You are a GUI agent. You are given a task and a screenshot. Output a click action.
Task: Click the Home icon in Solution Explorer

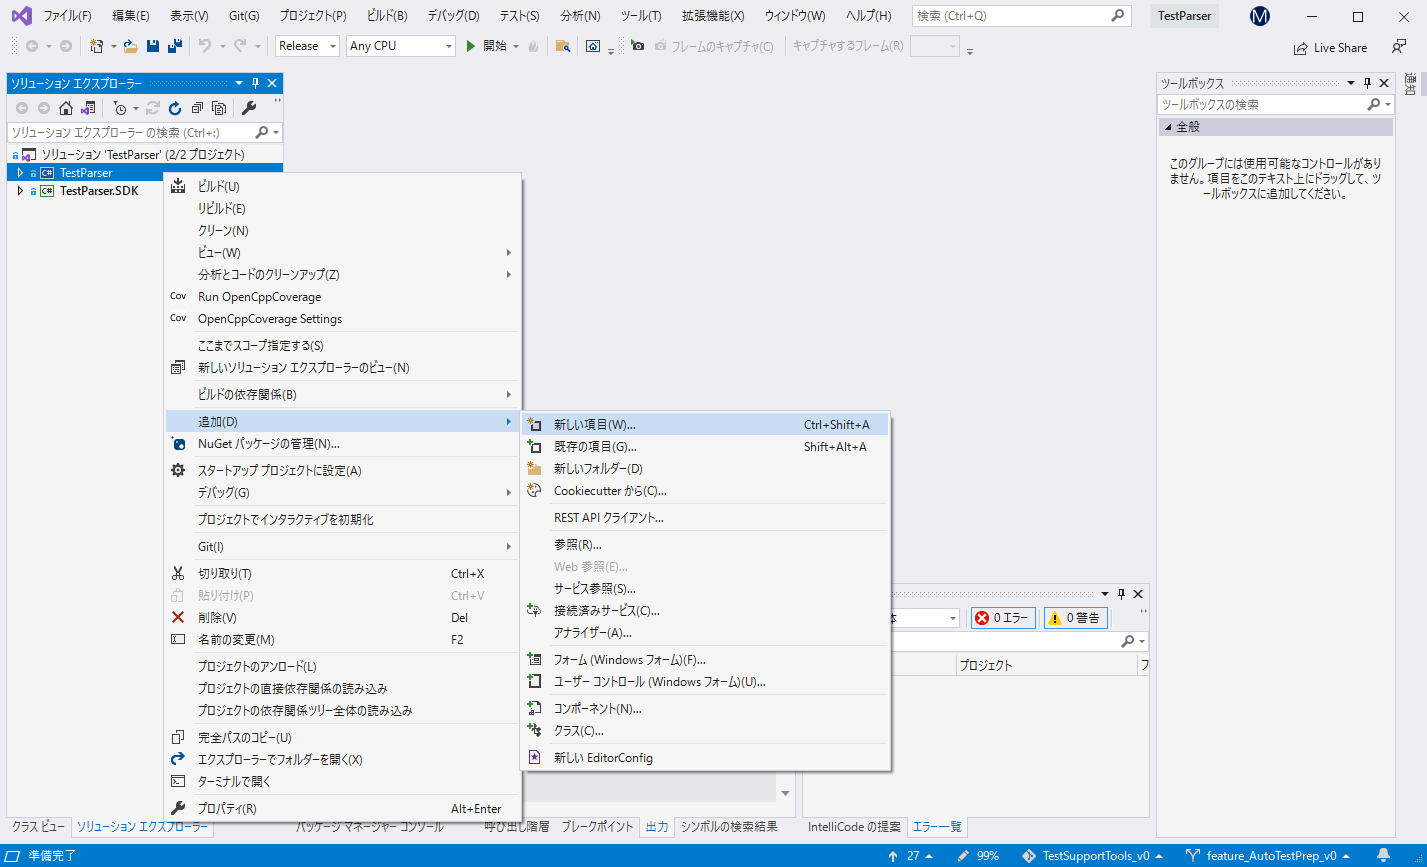coord(66,108)
